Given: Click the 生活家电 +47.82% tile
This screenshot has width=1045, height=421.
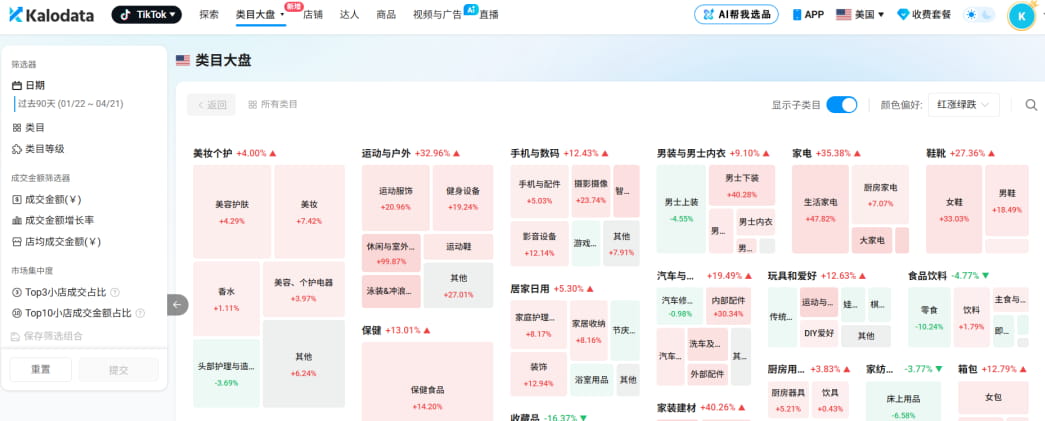Looking at the screenshot, I should 820,209.
